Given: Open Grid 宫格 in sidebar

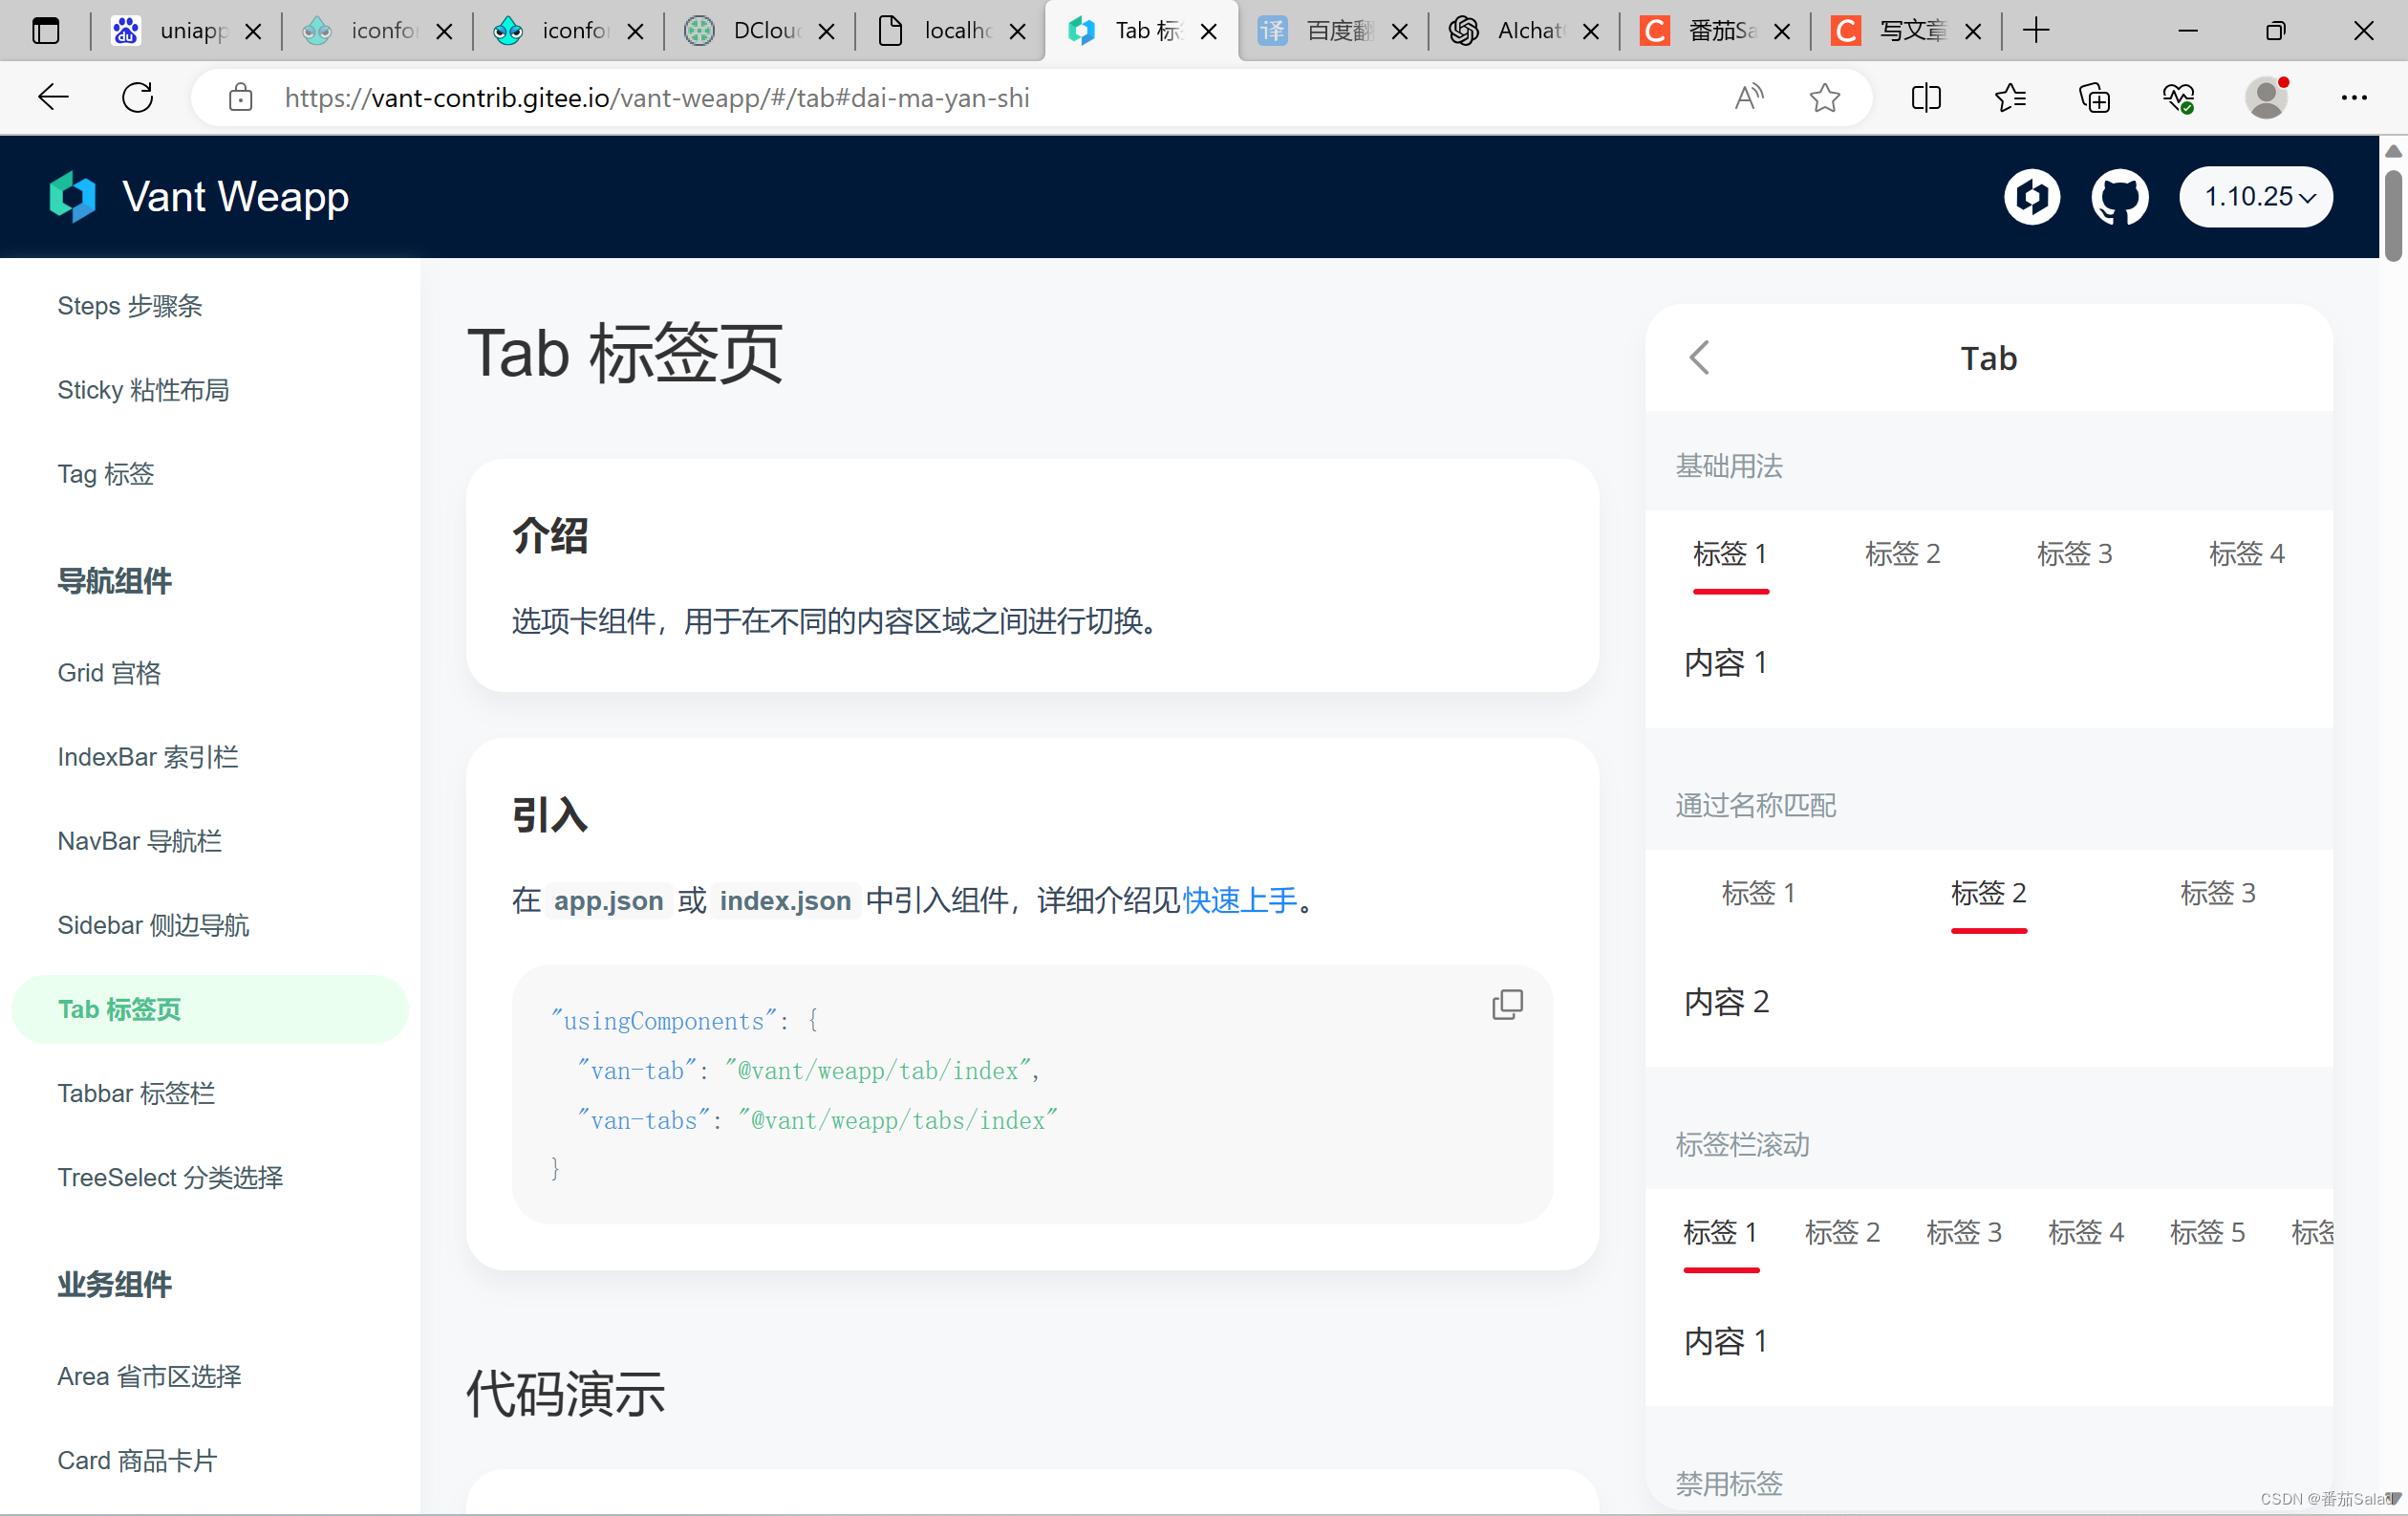Looking at the screenshot, I should (109, 673).
